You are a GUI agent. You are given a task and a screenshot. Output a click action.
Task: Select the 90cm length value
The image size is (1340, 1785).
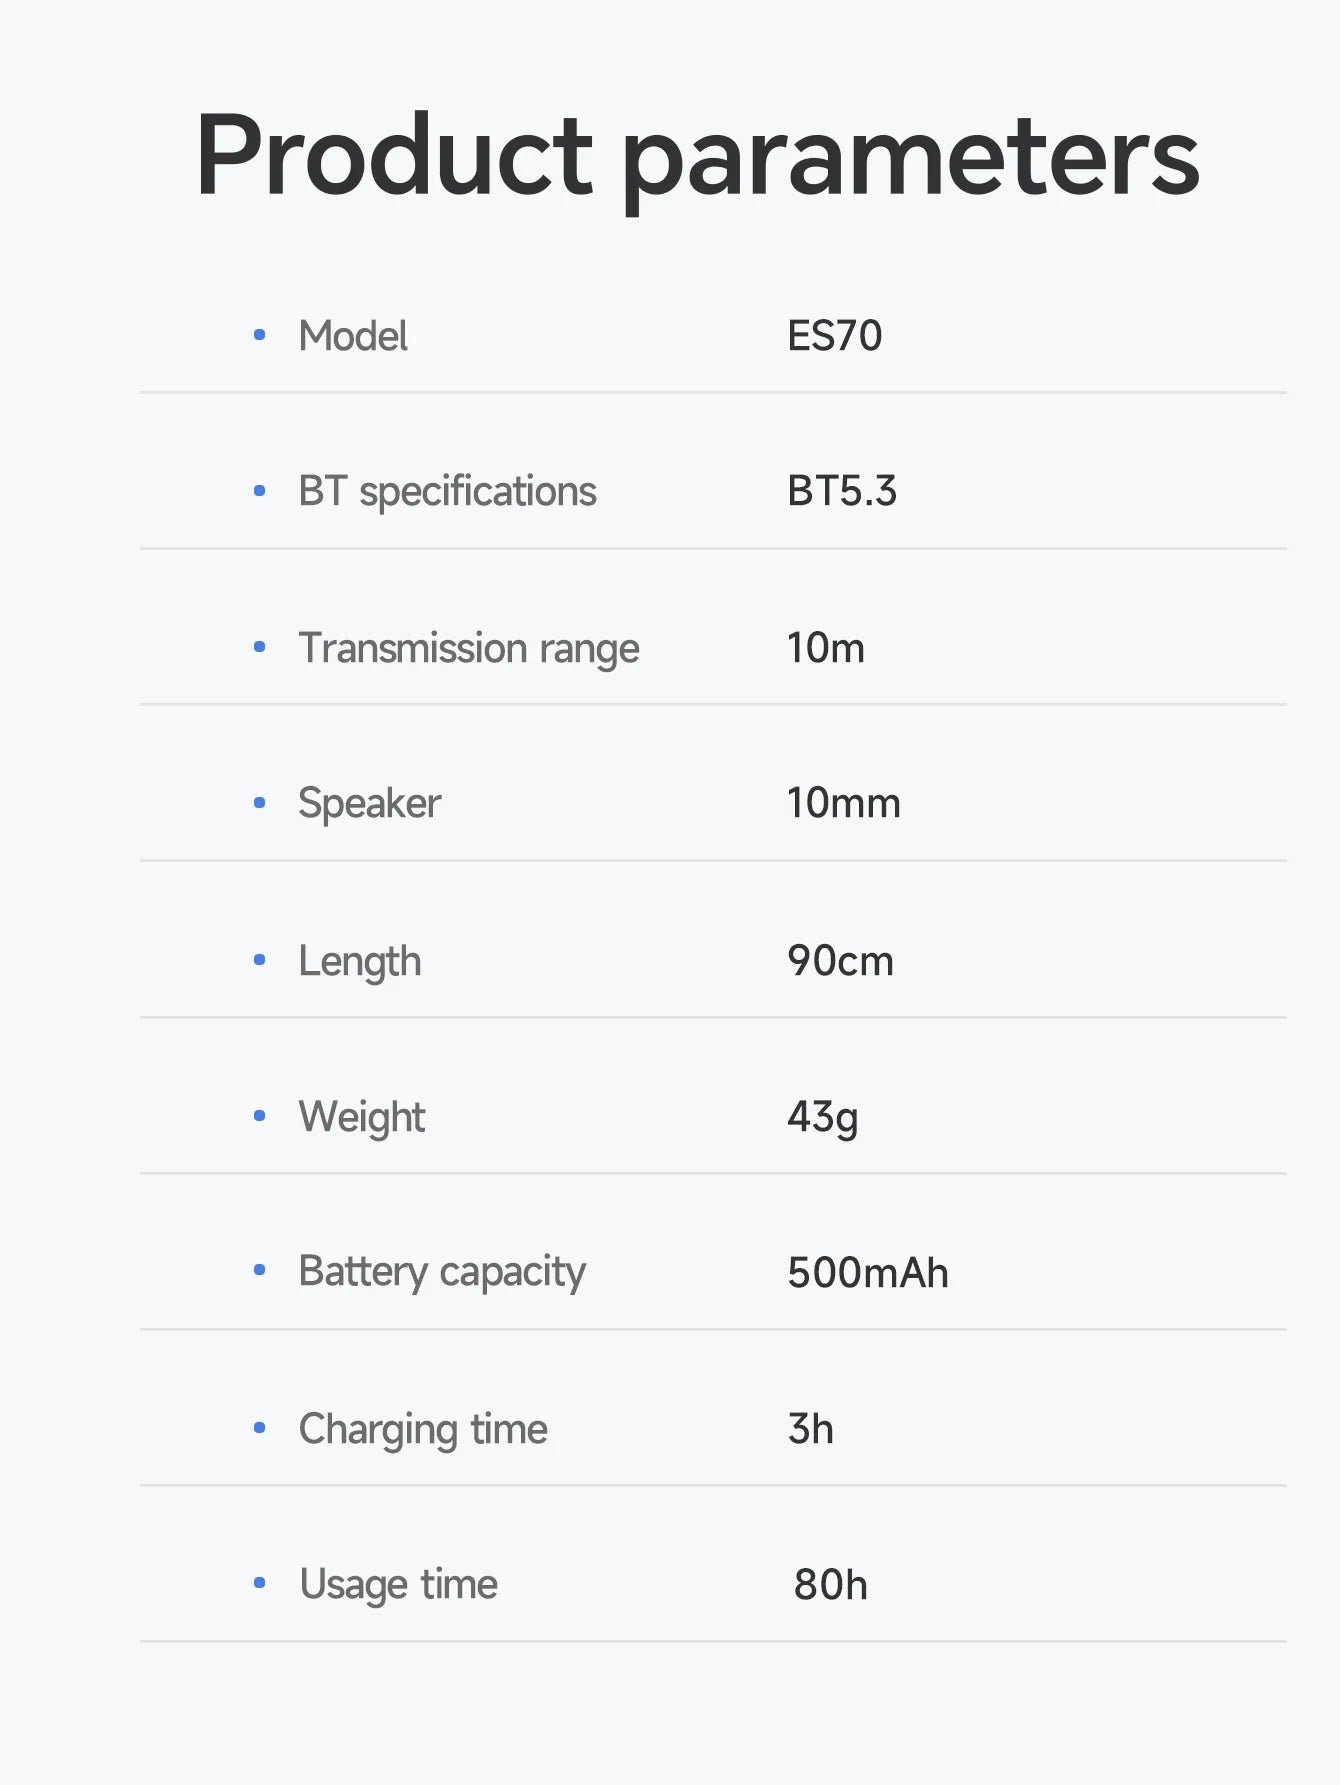pyautogui.click(x=840, y=961)
